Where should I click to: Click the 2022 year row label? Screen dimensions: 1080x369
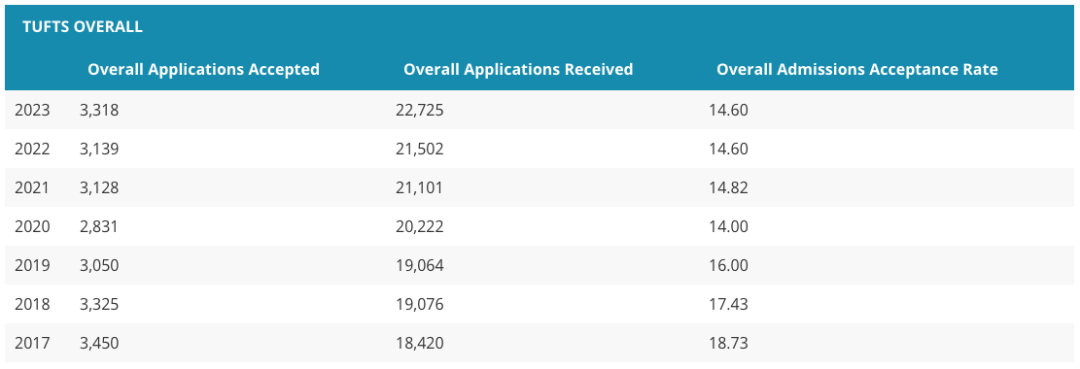(x=32, y=149)
